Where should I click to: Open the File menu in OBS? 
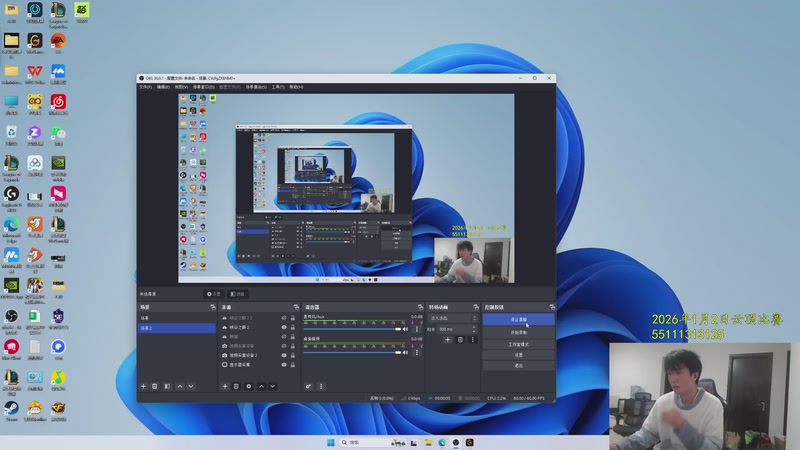coord(145,87)
